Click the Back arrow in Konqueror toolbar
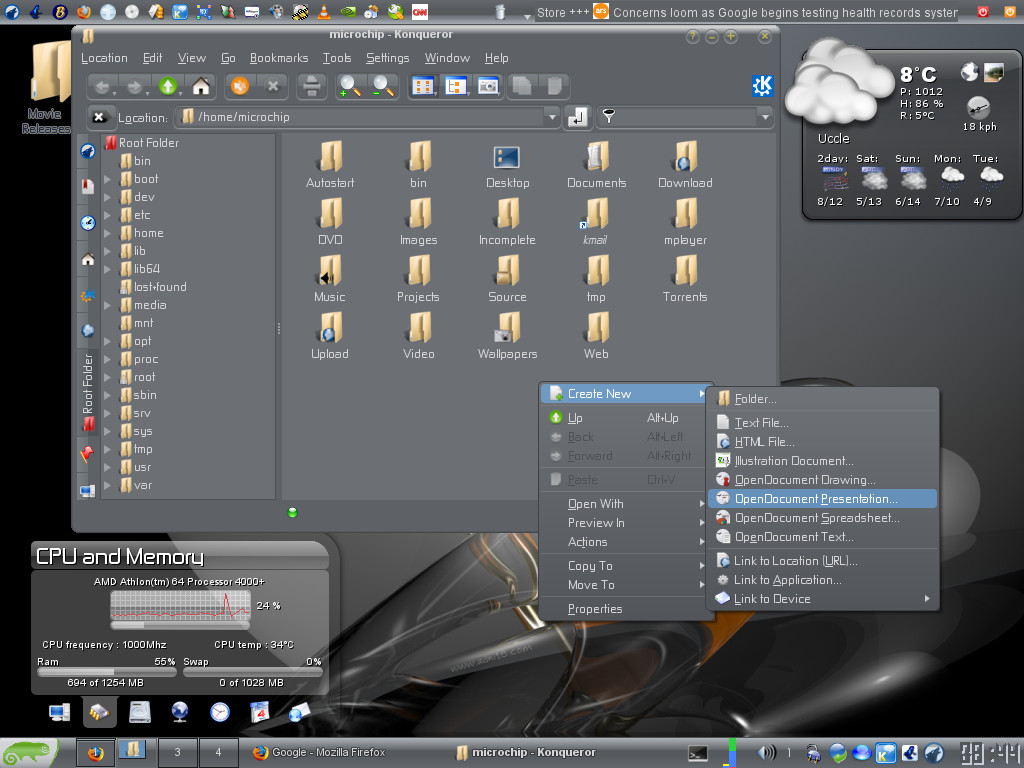This screenshot has width=1024, height=768. (x=102, y=86)
